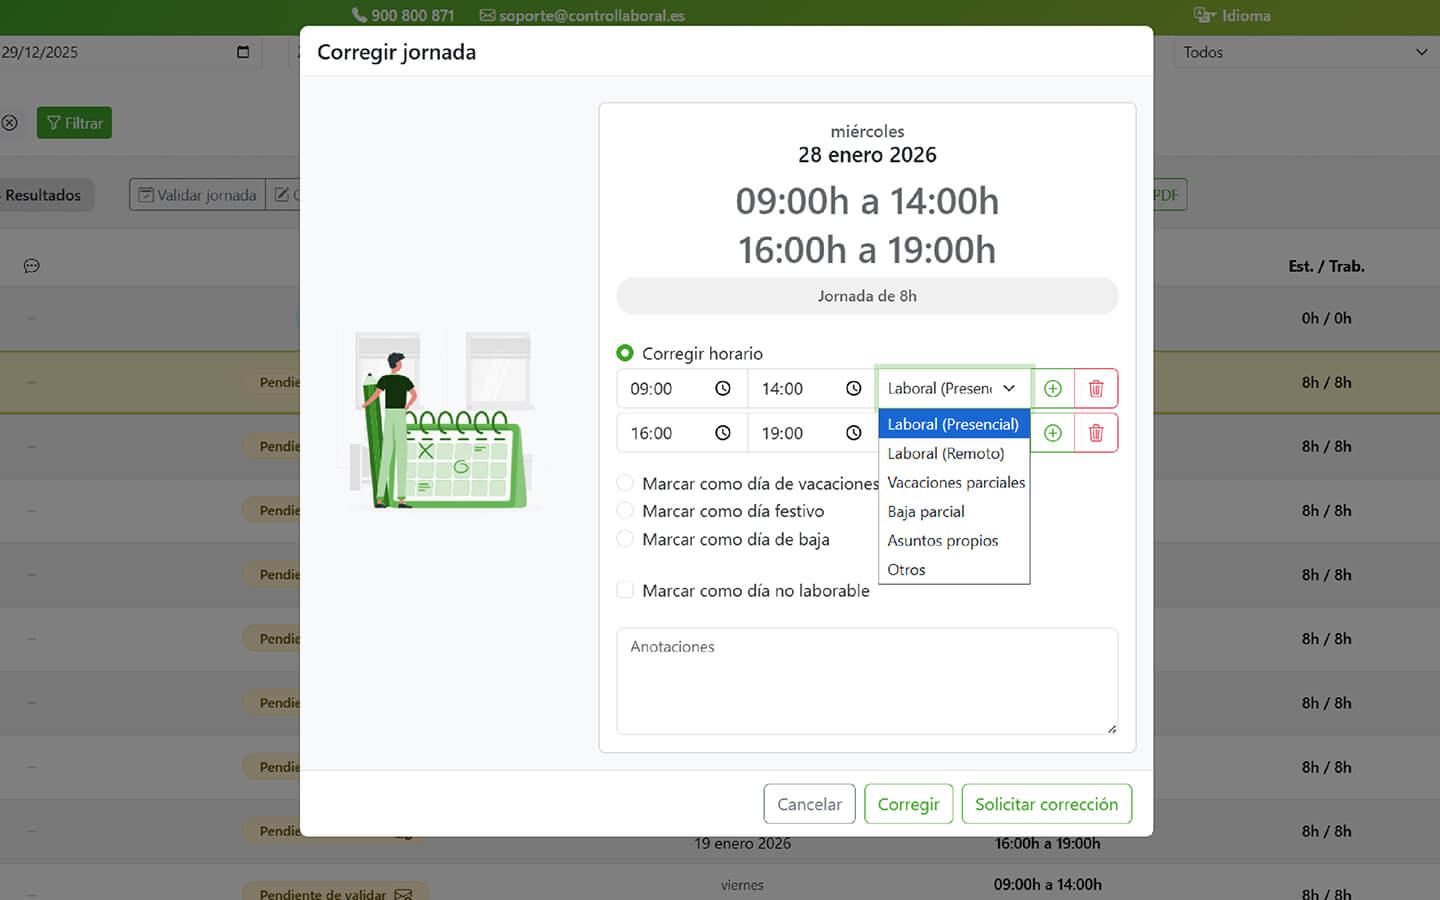Click the phone icon next to 900 800 871
Viewport: 1440px width, 900px height.
[x=358, y=15]
